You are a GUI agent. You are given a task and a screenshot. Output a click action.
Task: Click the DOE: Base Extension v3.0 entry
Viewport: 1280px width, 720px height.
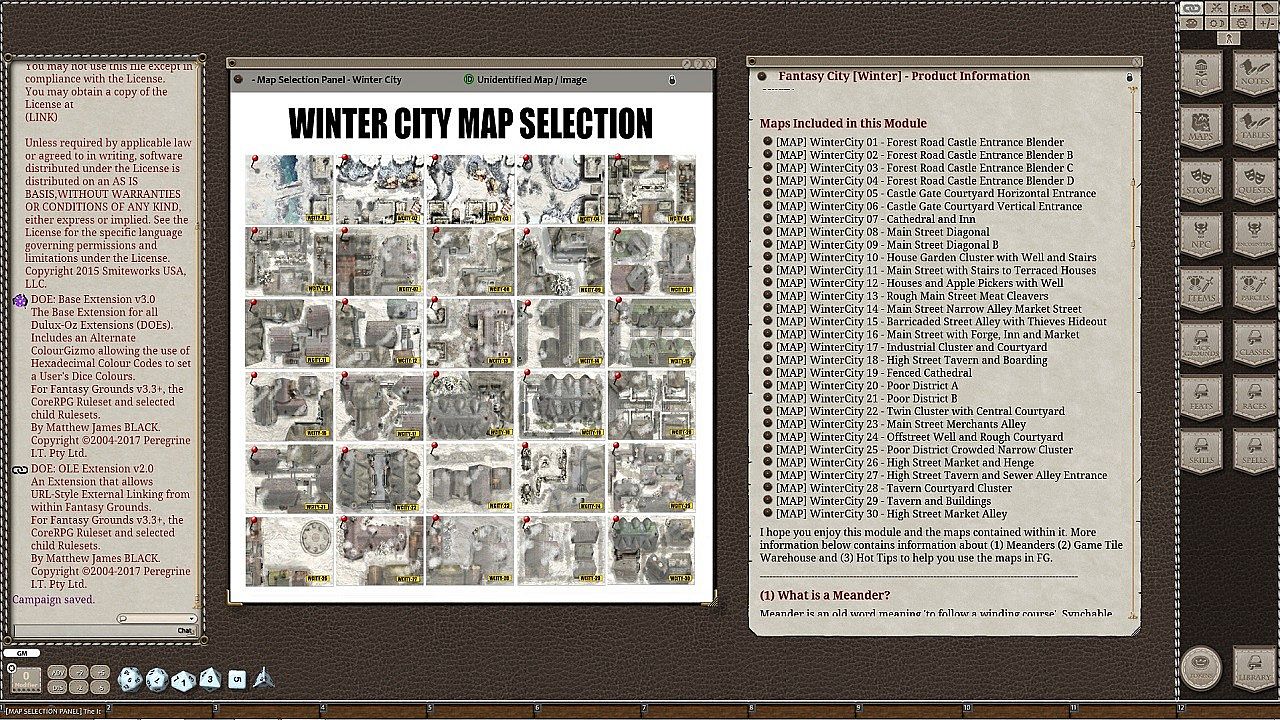(x=92, y=300)
